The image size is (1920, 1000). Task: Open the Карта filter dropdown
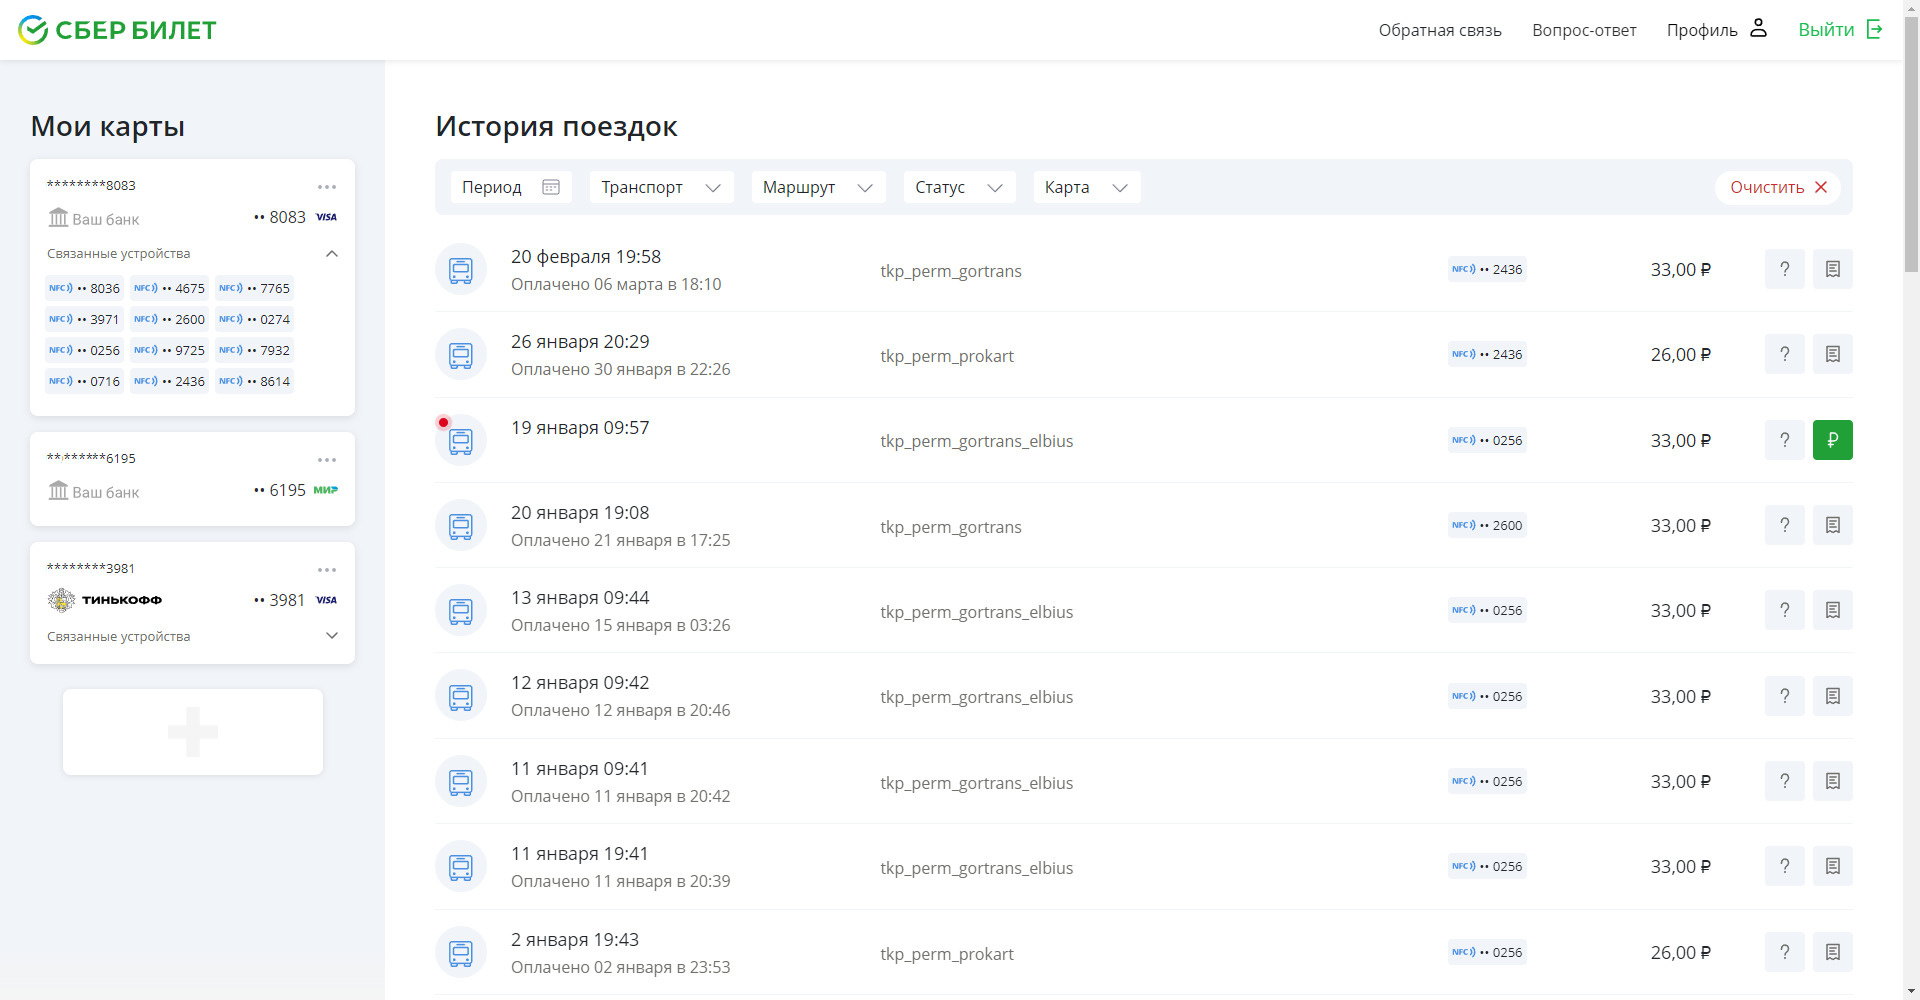(x=1086, y=187)
